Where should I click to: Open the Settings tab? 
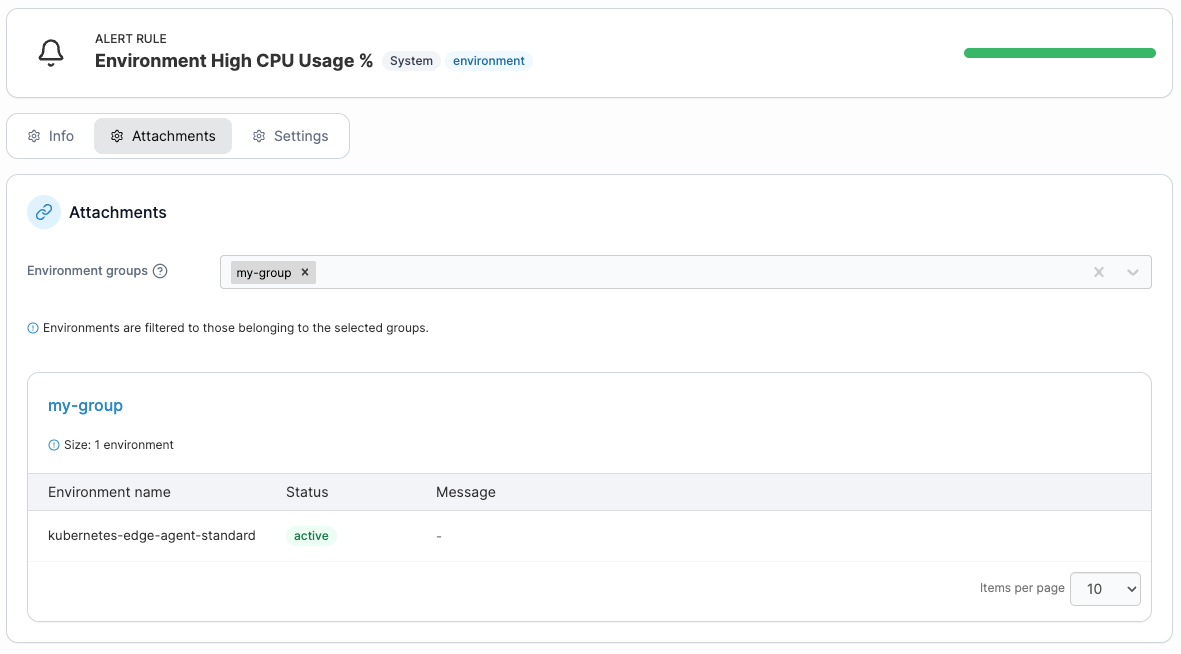[x=291, y=136]
